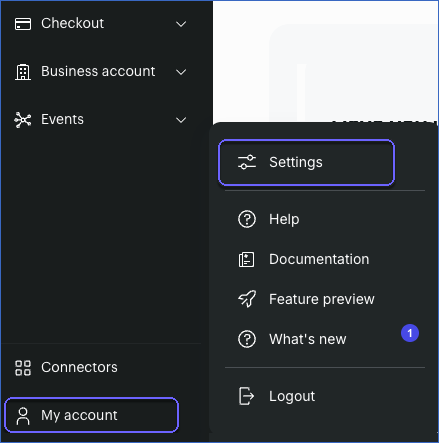Click the Feature preview rocket icon
Screen dimensions: 439x443
tap(247, 299)
